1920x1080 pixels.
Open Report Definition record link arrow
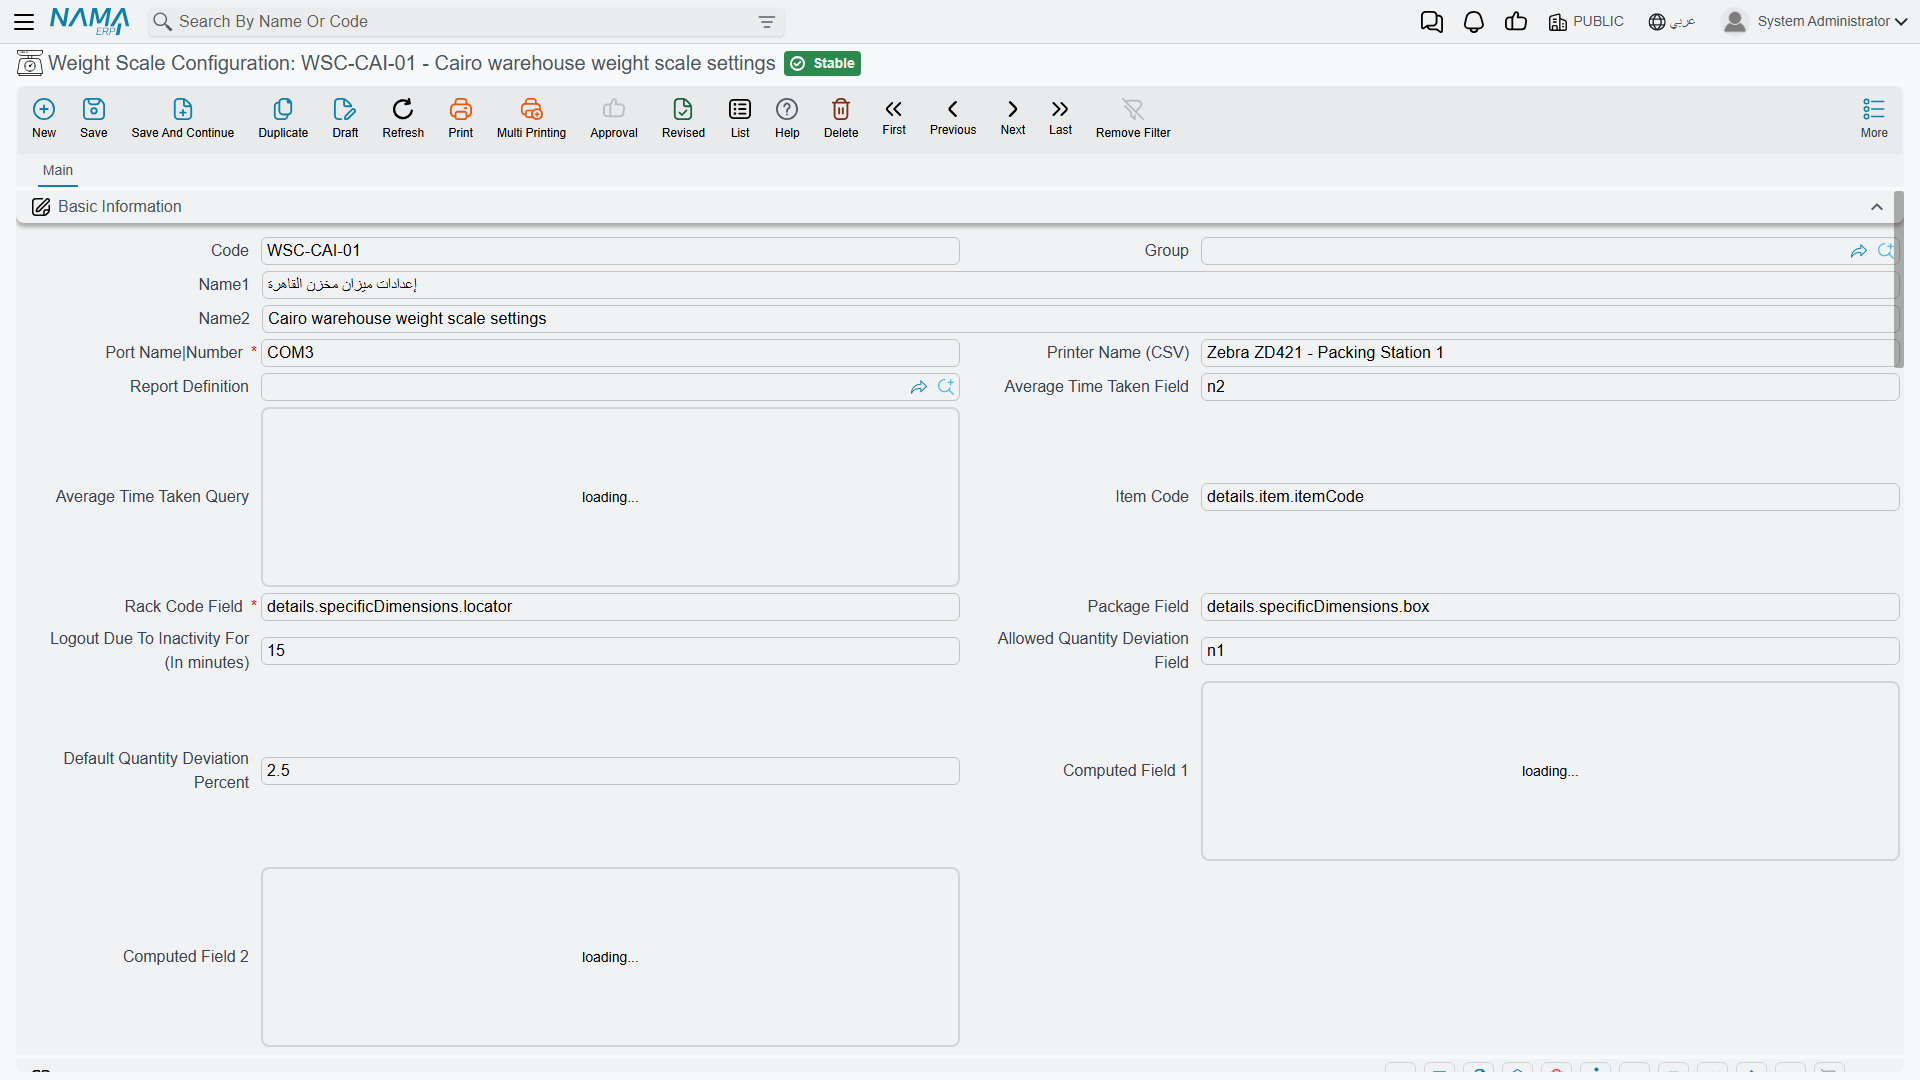click(919, 387)
